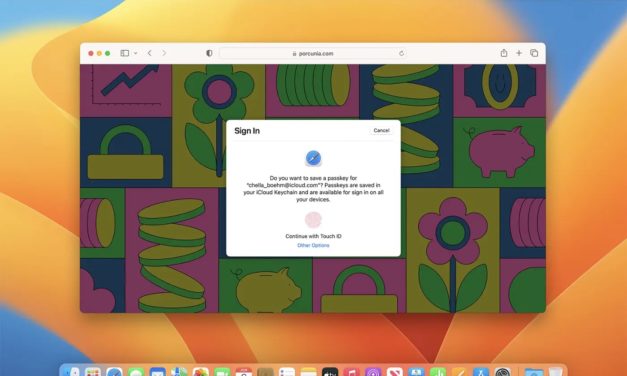Add a new tab with plus icon
Screen dimensions: 627x376
519,53
